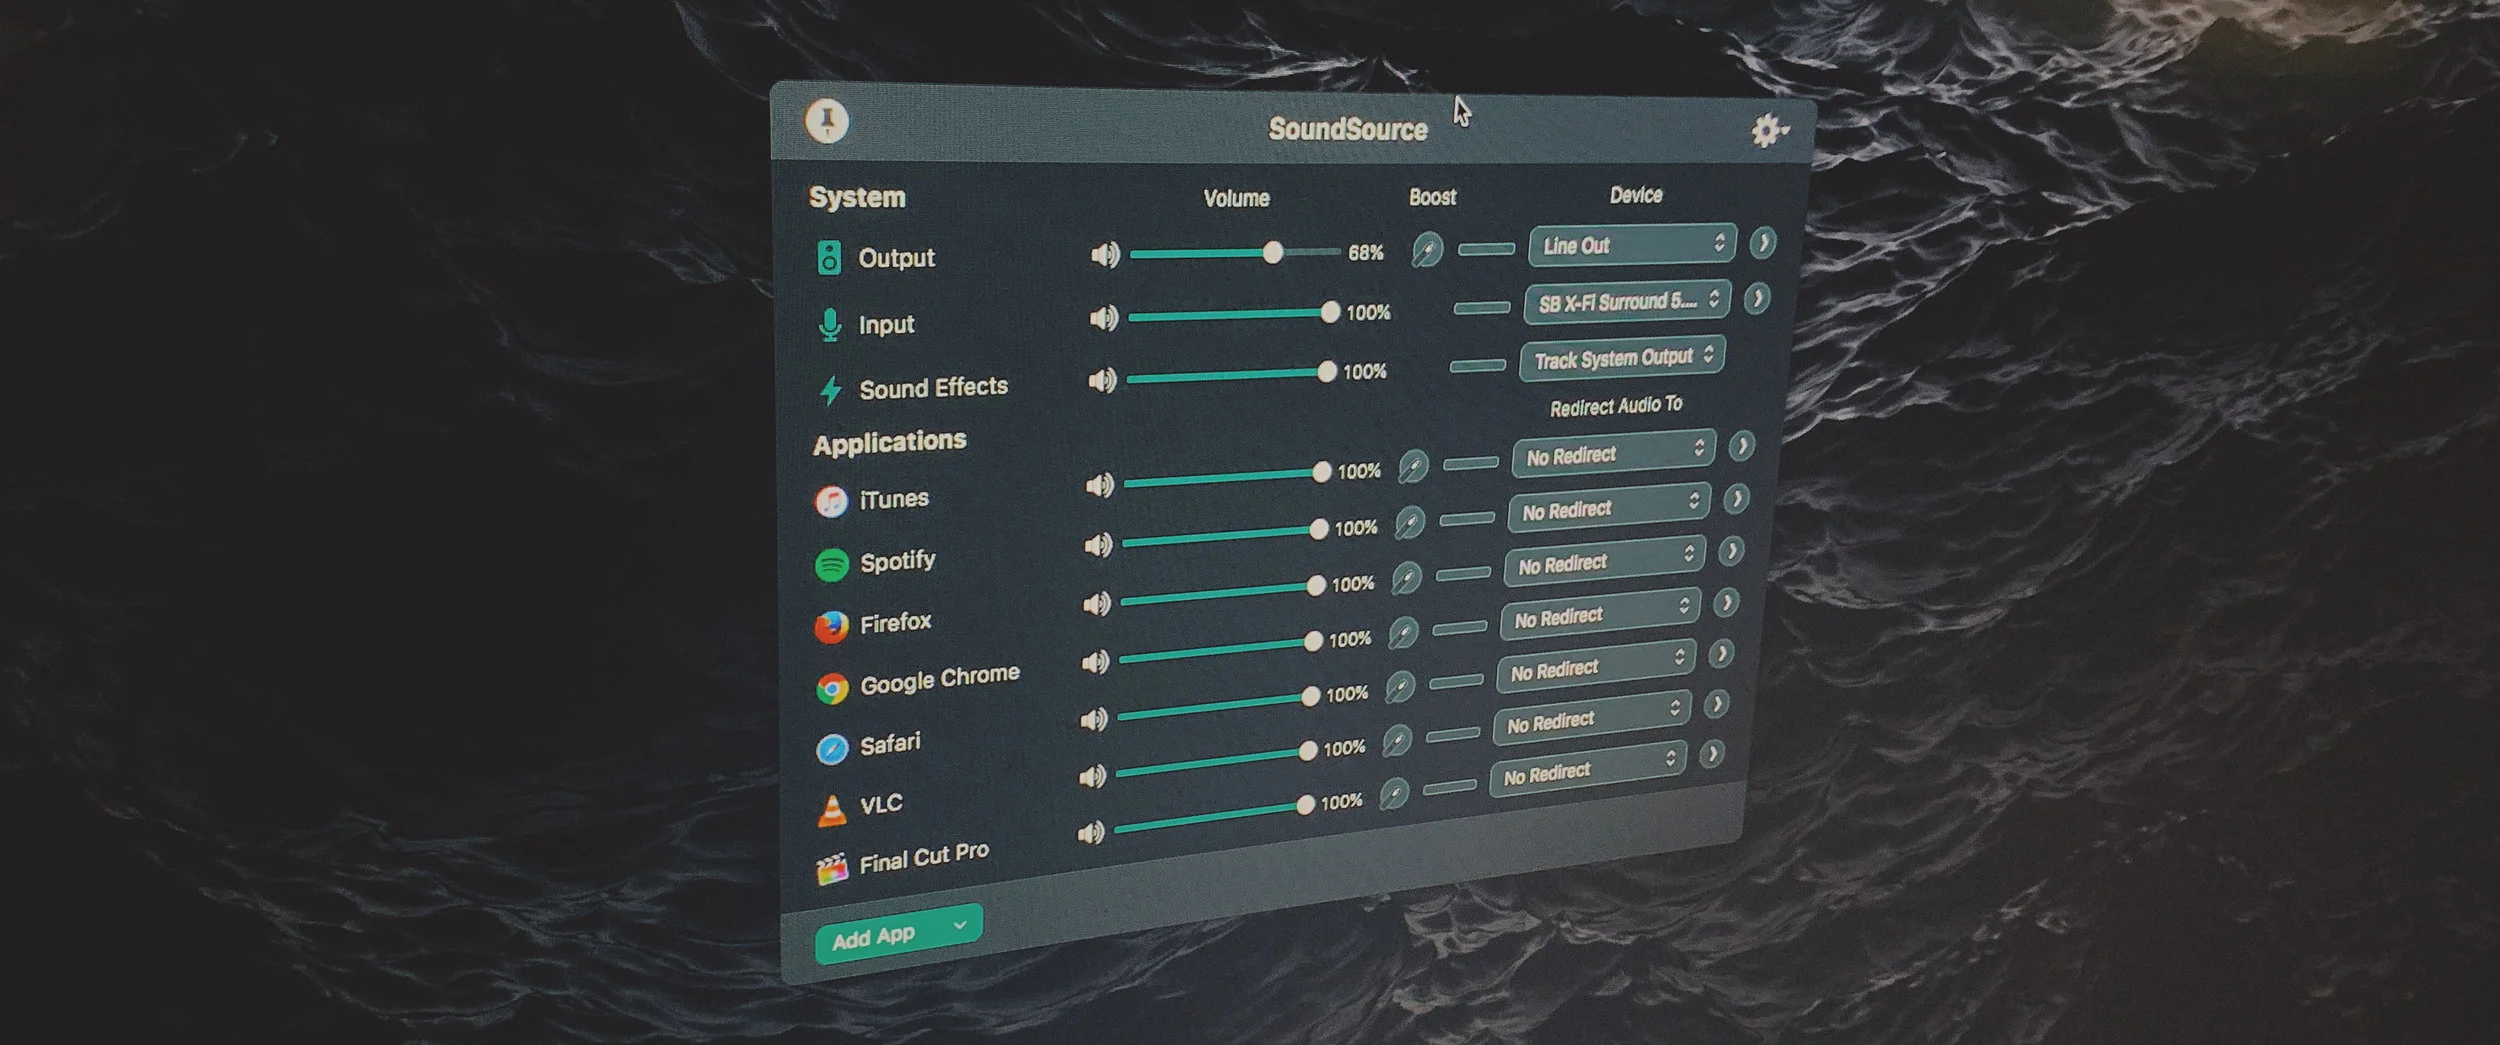2500x1045 pixels.
Task: Click the "Applications" section heading
Action: pos(890,442)
